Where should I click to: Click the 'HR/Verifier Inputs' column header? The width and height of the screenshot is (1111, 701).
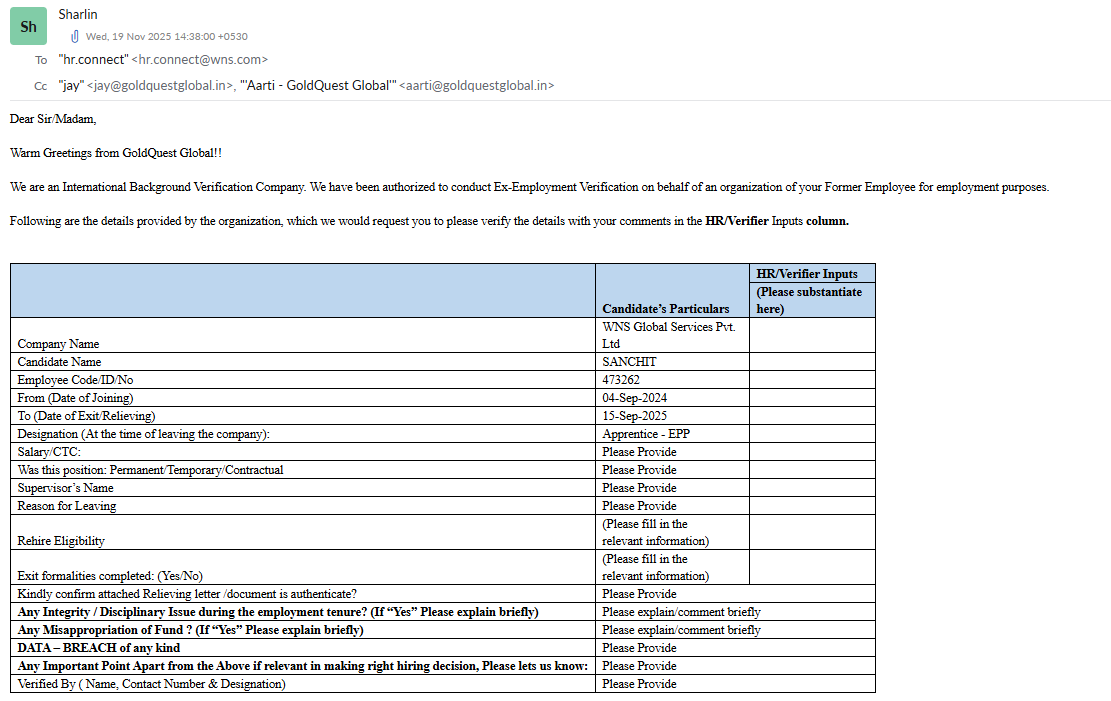807,274
